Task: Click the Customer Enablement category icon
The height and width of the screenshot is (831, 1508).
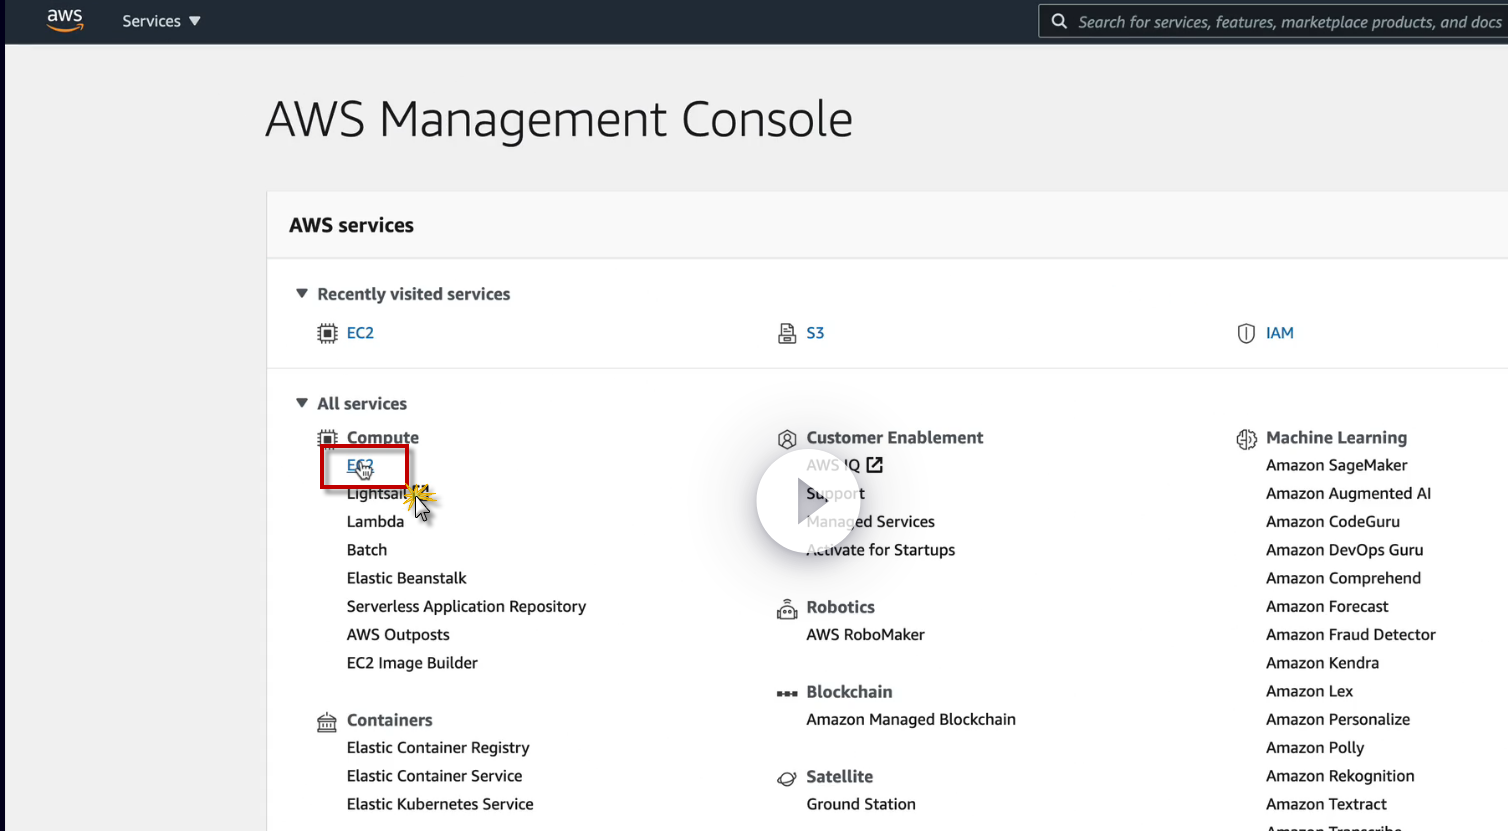Action: click(787, 439)
